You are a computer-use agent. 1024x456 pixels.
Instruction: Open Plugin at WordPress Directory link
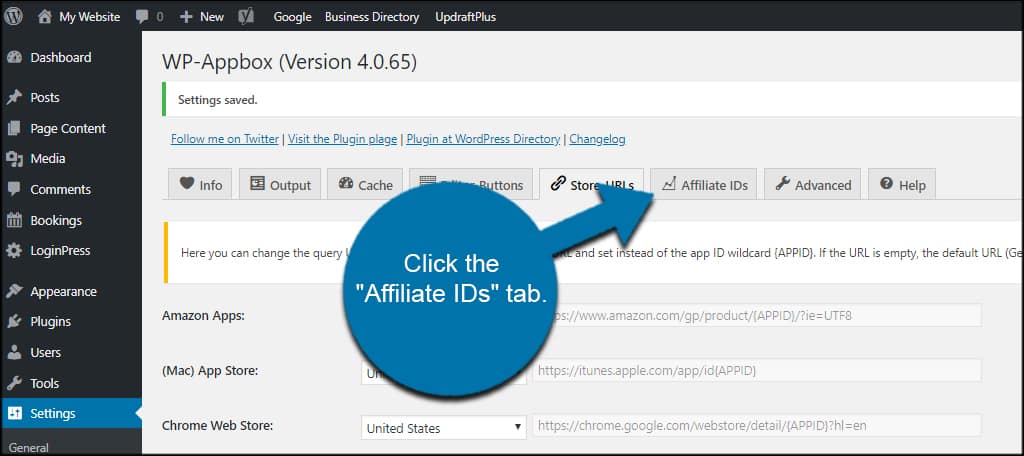(483, 139)
